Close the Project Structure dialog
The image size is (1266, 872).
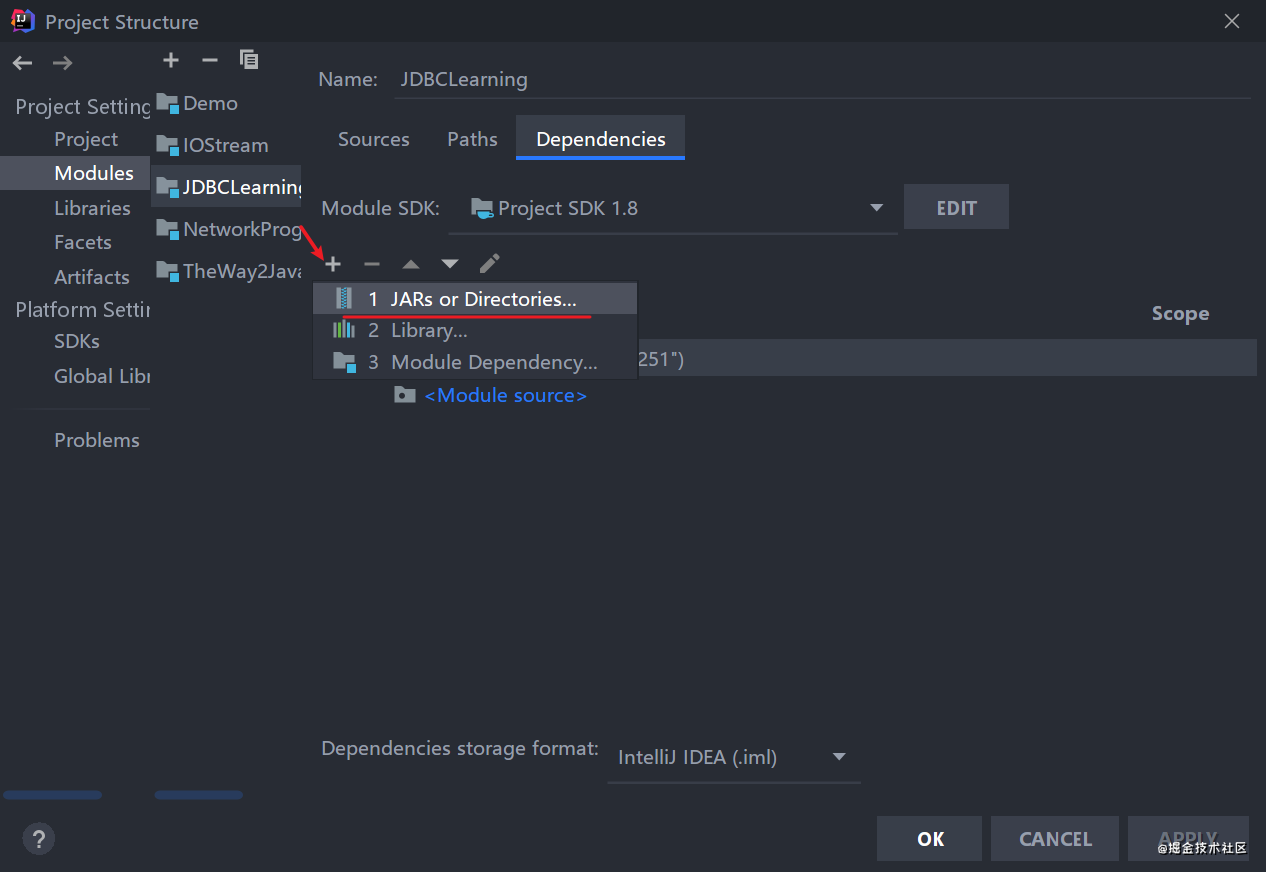tap(1232, 21)
